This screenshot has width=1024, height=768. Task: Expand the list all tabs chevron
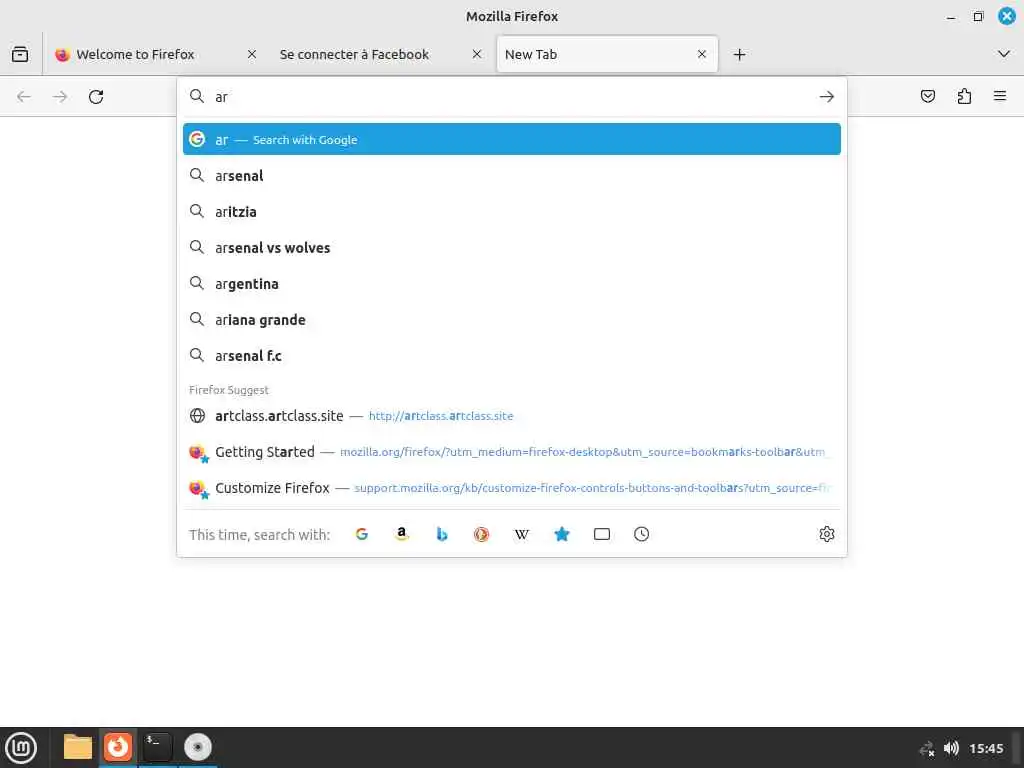point(1004,54)
